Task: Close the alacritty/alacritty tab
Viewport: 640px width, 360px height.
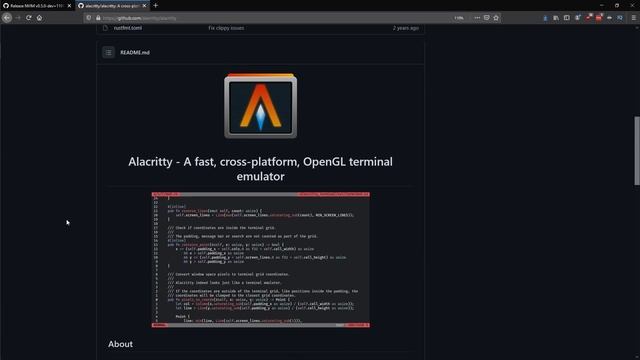Action: [144, 6]
